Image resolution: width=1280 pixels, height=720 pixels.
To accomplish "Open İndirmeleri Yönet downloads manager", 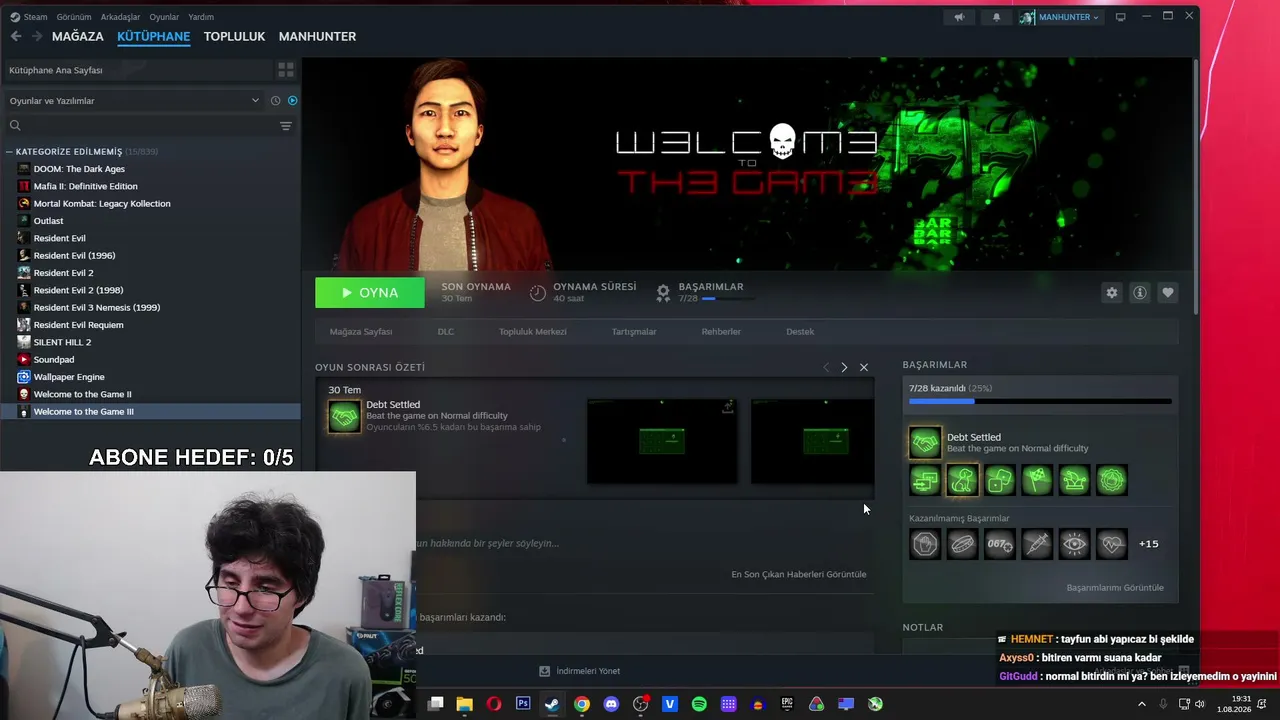I will pos(580,671).
